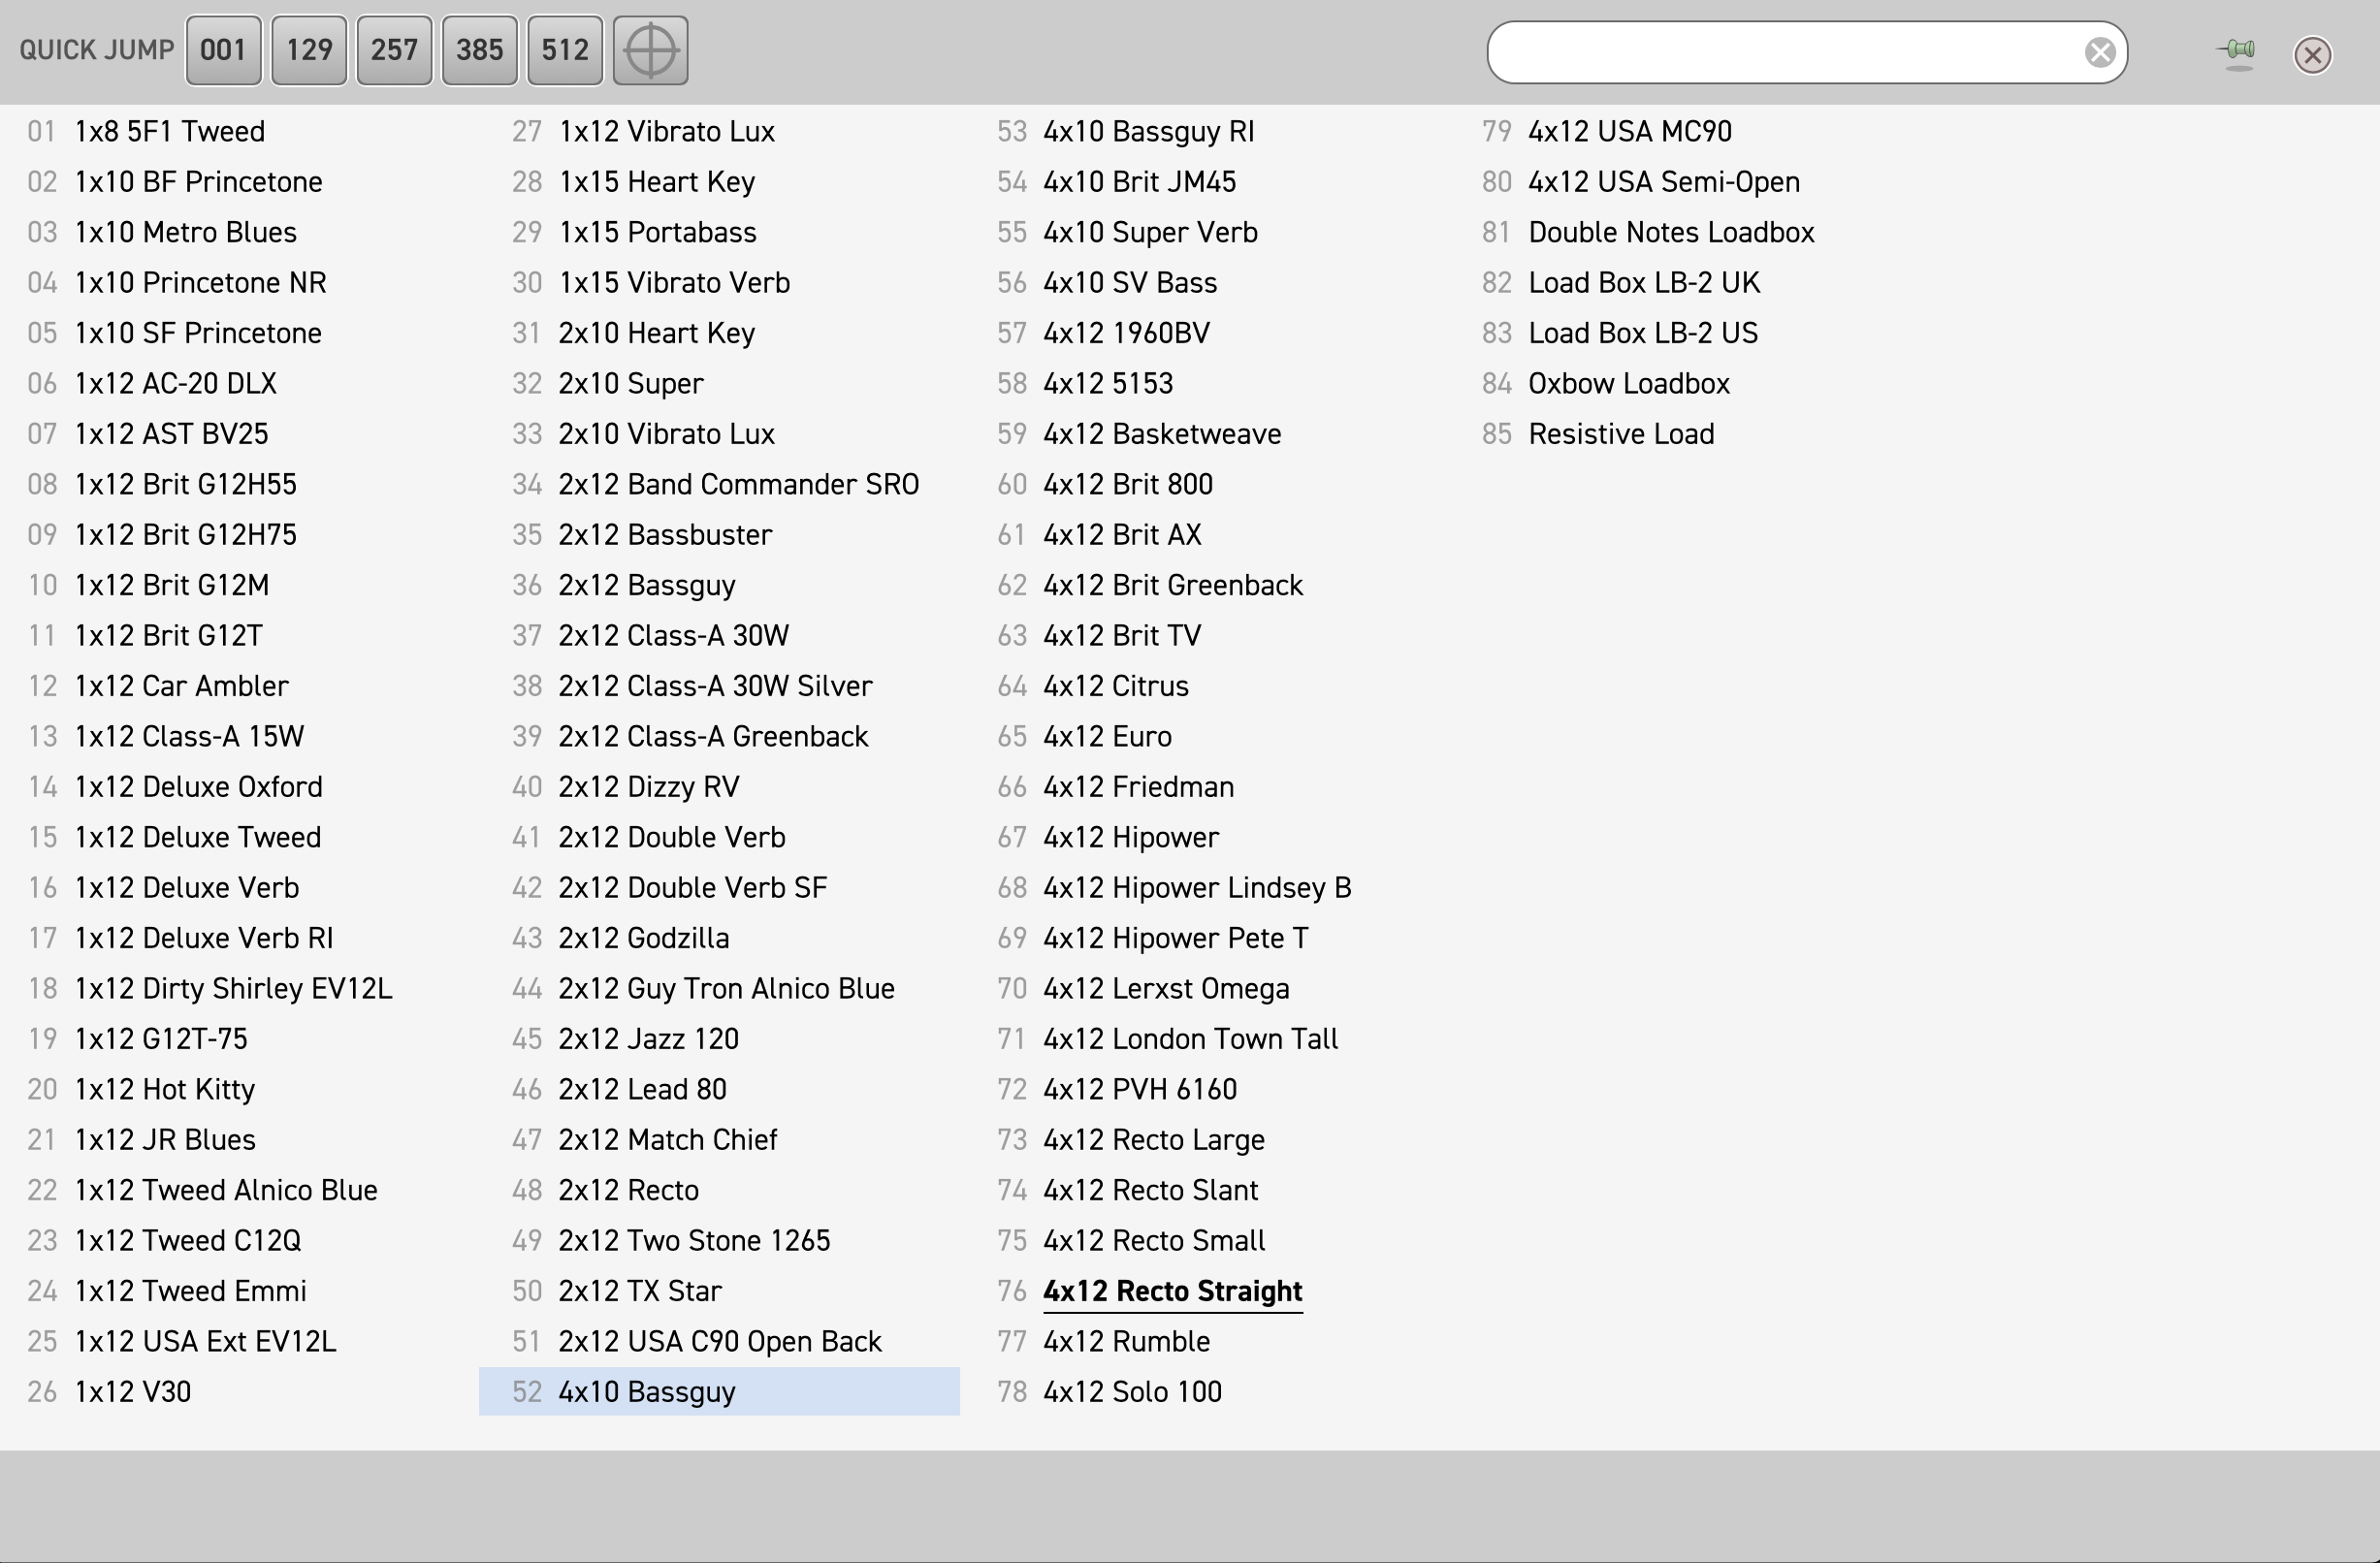Pick 2x12 USA C90 Open Back
The height and width of the screenshot is (1563, 2380).
pos(720,1341)
